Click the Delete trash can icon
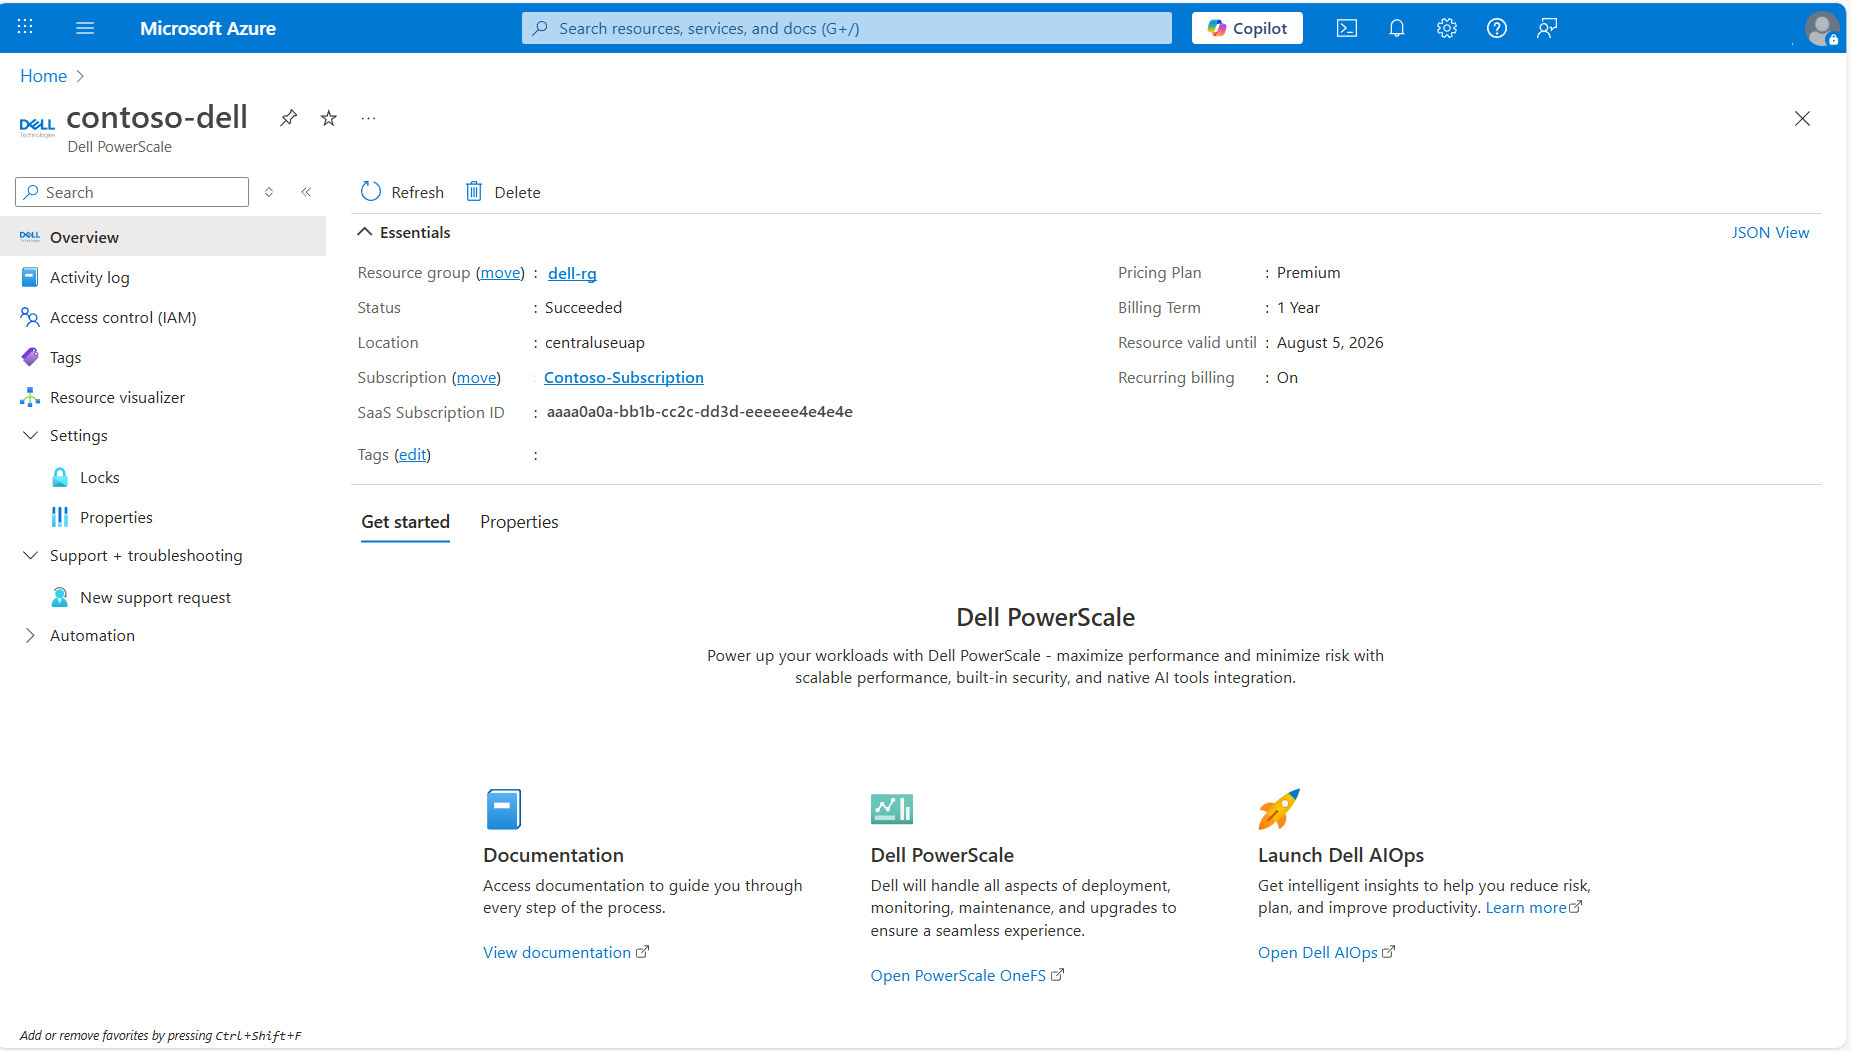The height and width of the screenshot is (1051, 1851). point(474,191)
